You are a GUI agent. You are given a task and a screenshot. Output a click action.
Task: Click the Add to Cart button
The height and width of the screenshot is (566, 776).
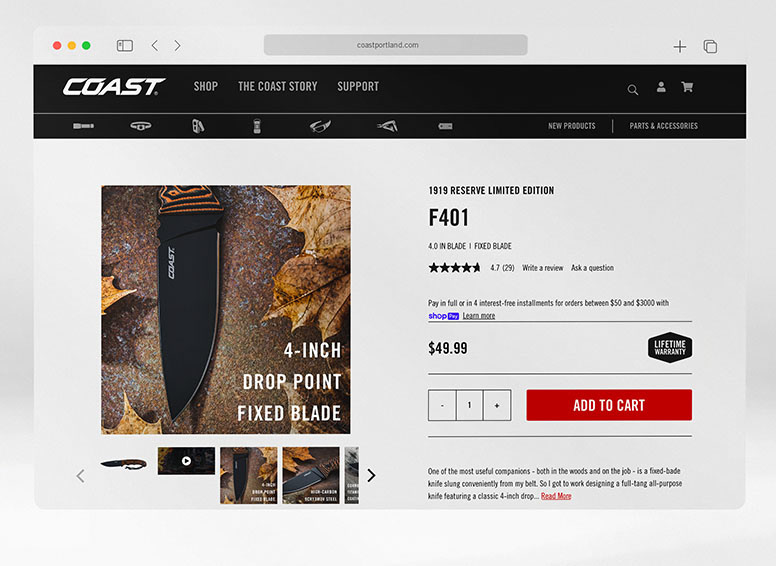609,405
